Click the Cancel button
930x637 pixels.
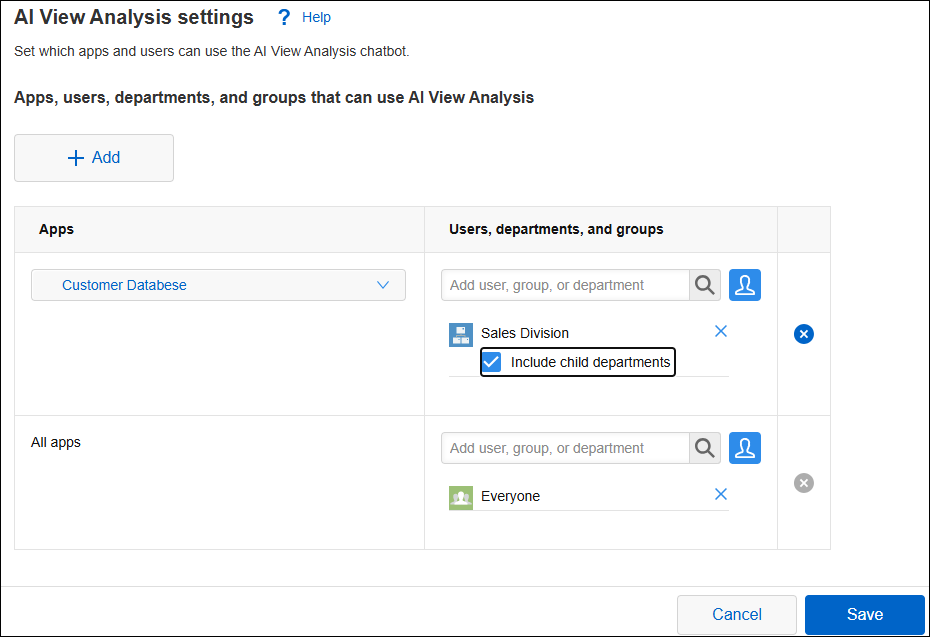pos(737,614)
